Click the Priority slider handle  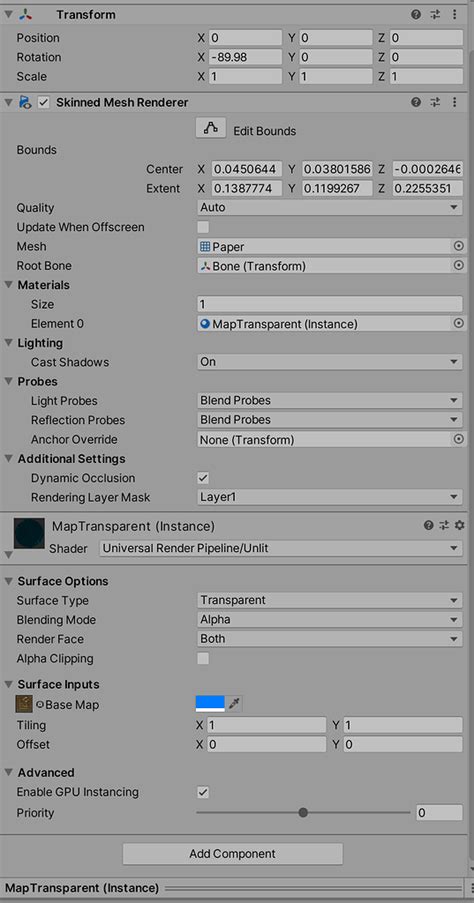click(x=303, y=813)
